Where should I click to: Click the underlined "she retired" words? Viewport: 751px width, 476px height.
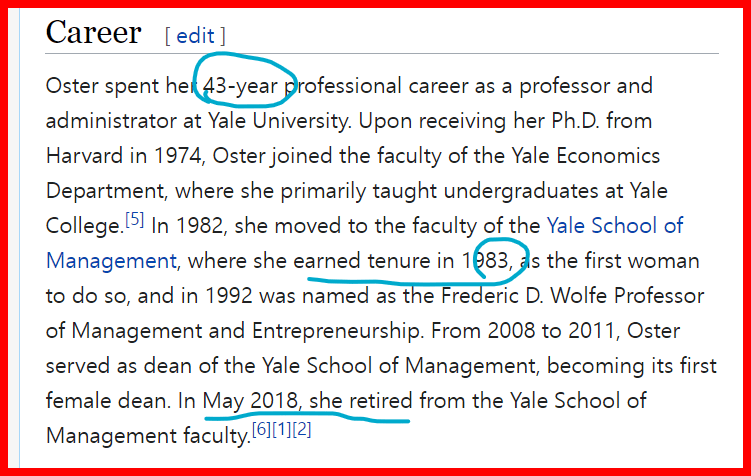(360, 402)
